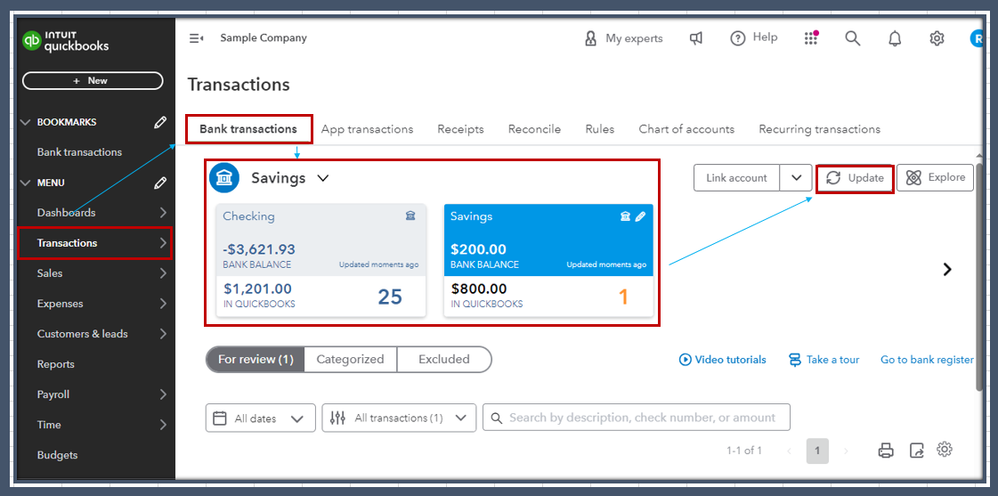
Task: Click the Sample Company name
Action: (x=264, y=38)
